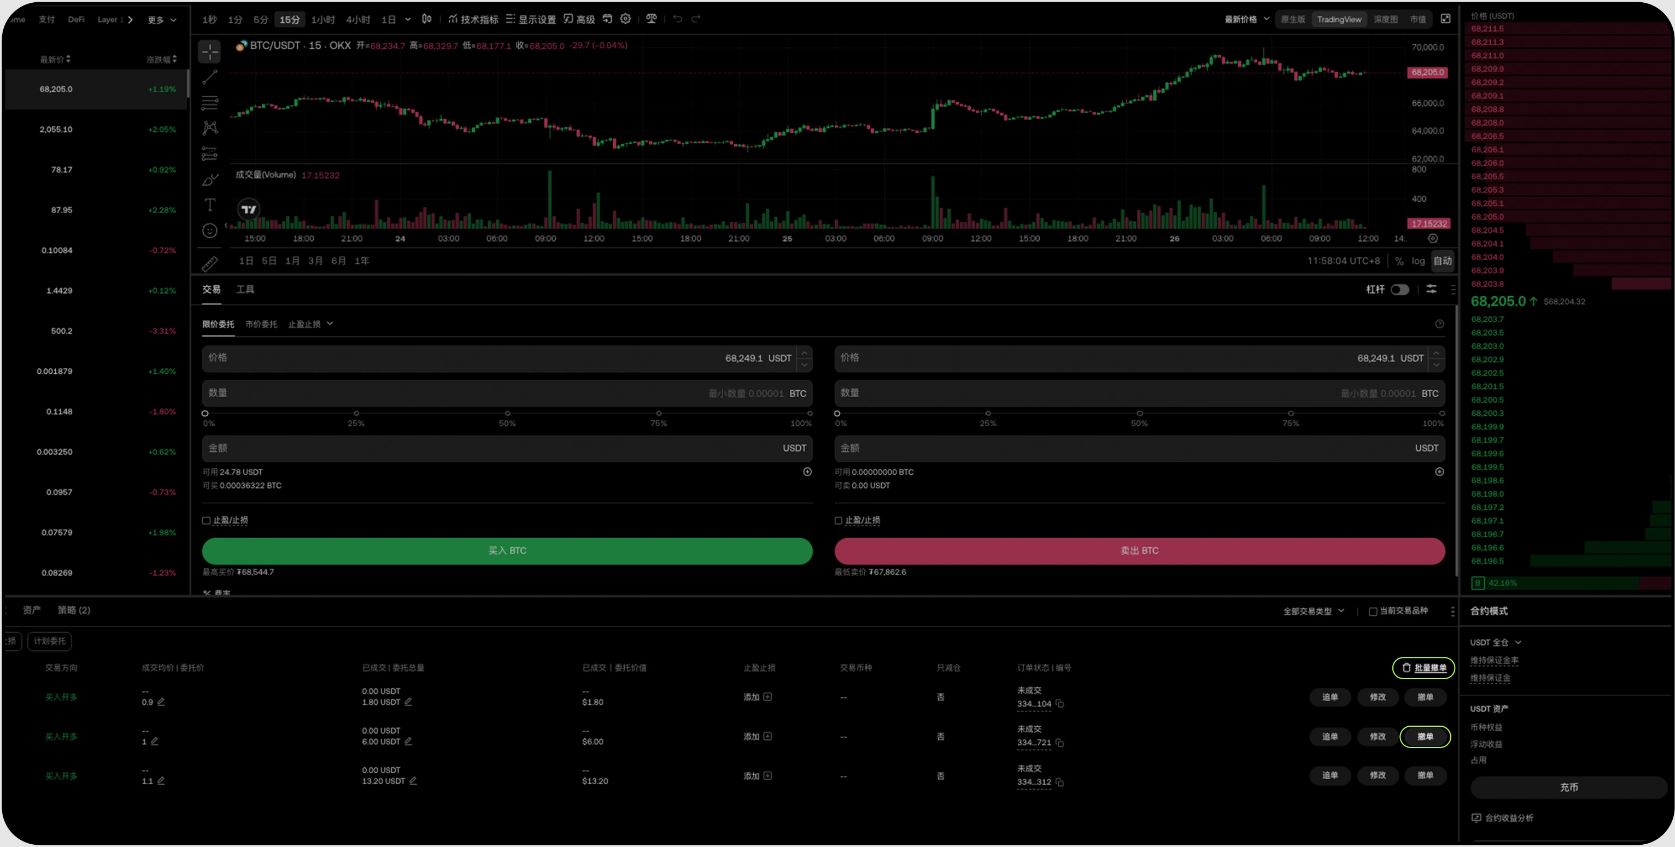Click the 批量撤单 bulk cancel button
The width and height of the screenshot is (1675, 847).
(x=1423, y=668)
